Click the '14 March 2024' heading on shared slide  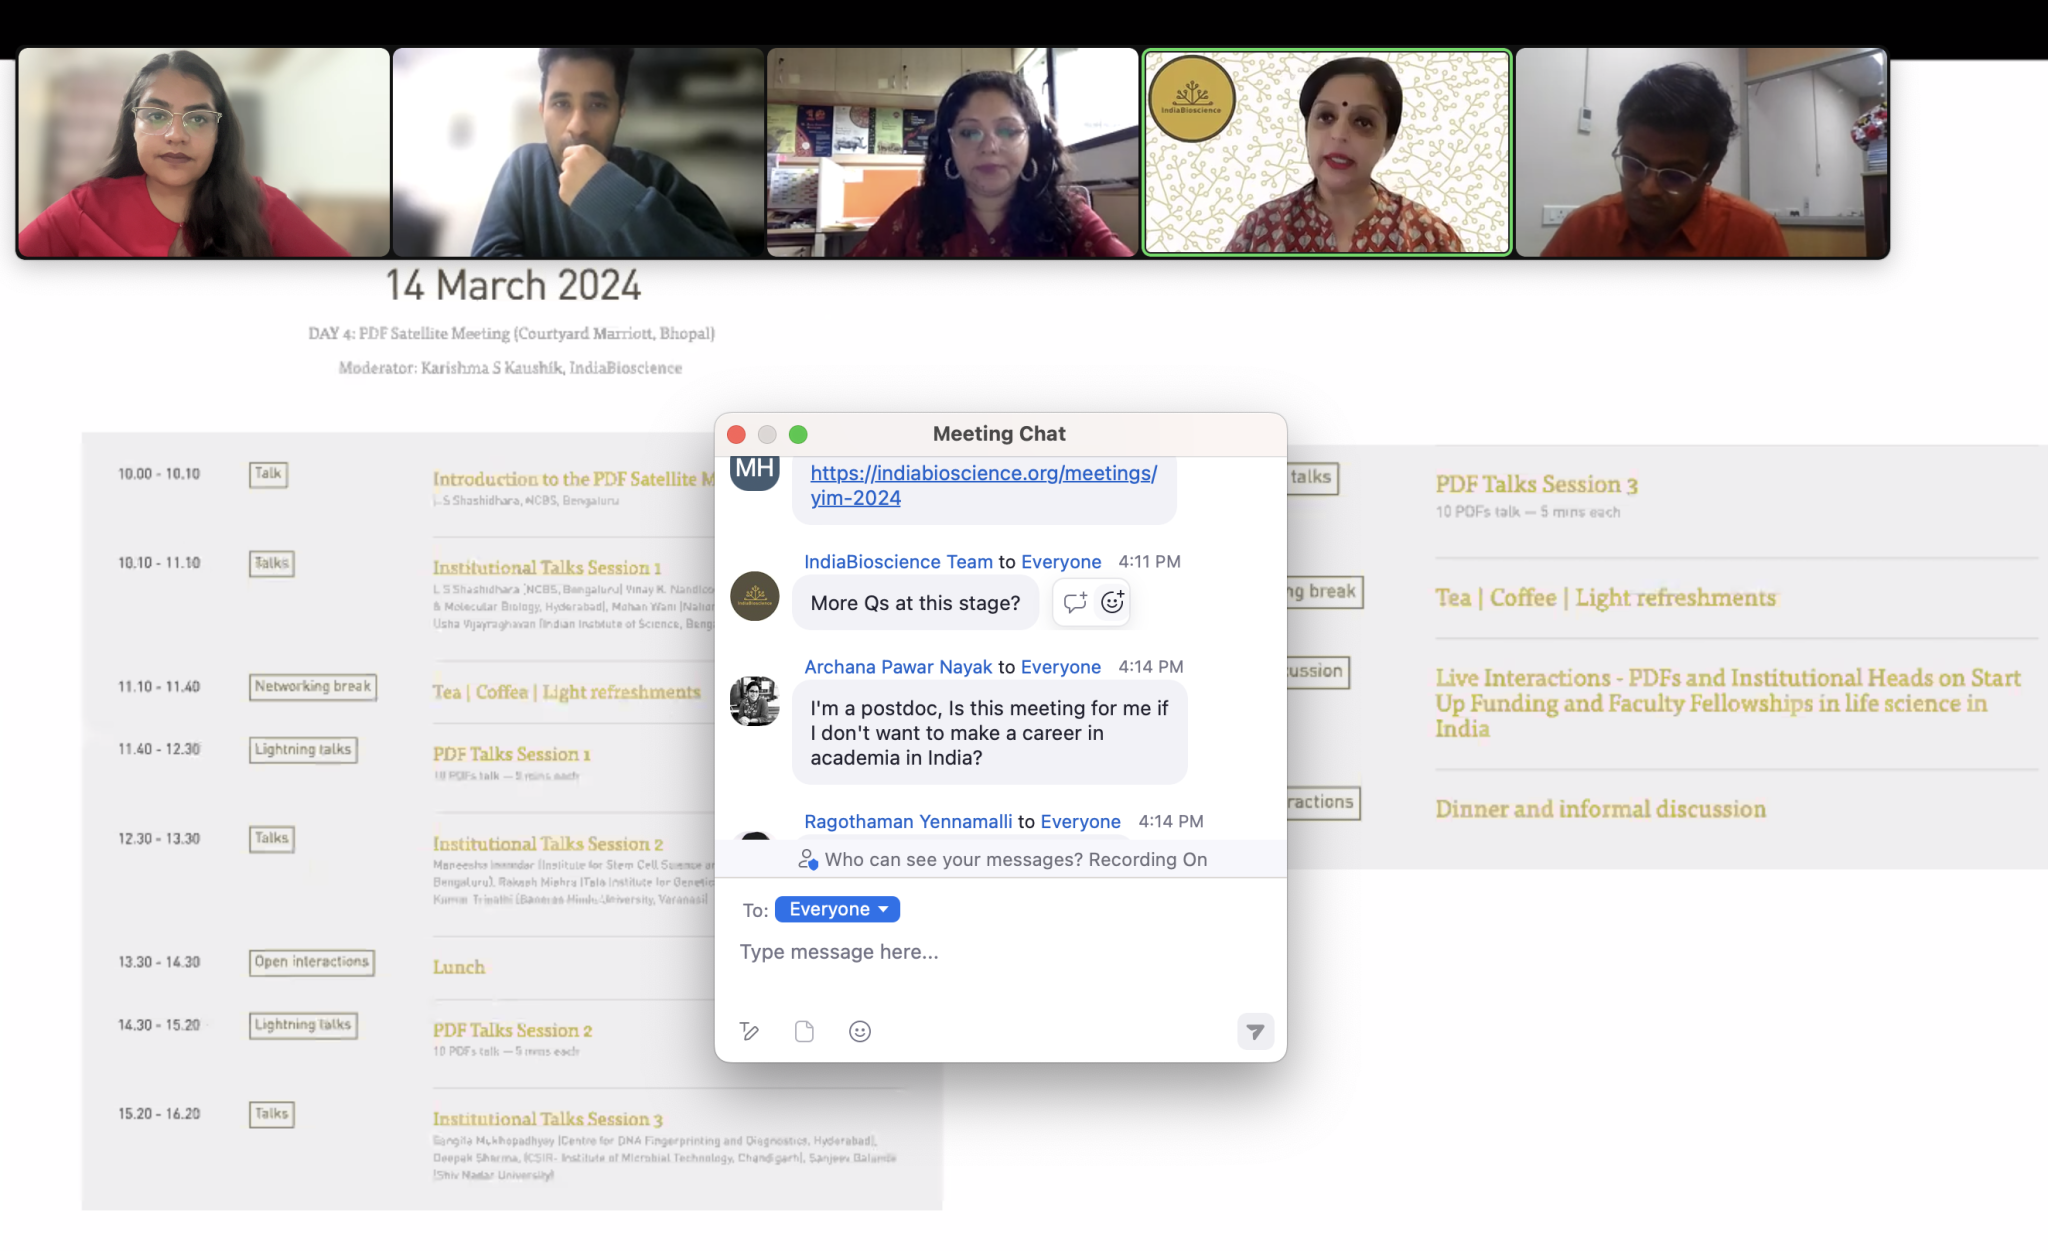coord(513,286)
